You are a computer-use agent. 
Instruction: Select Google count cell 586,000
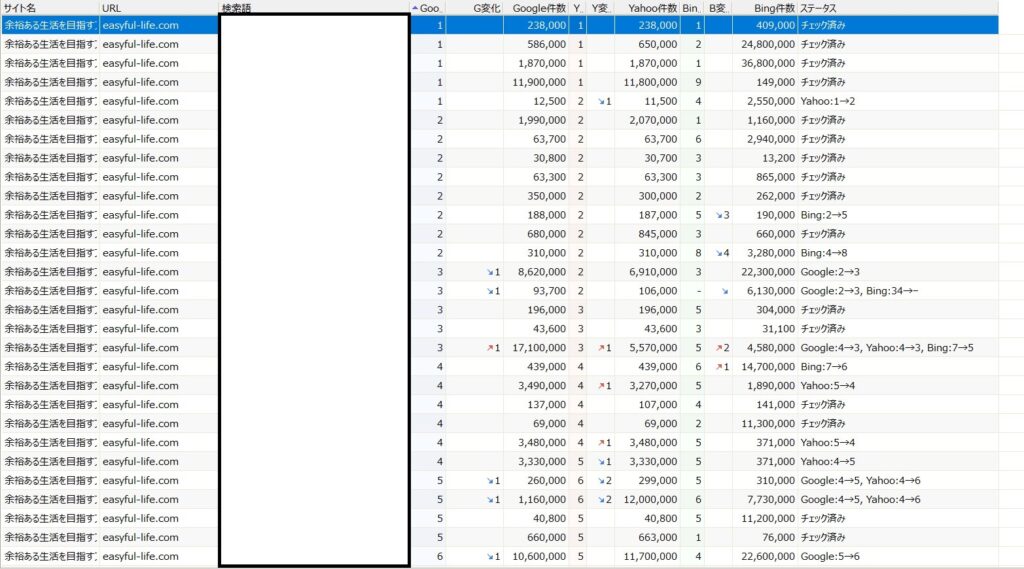point(547,44)
